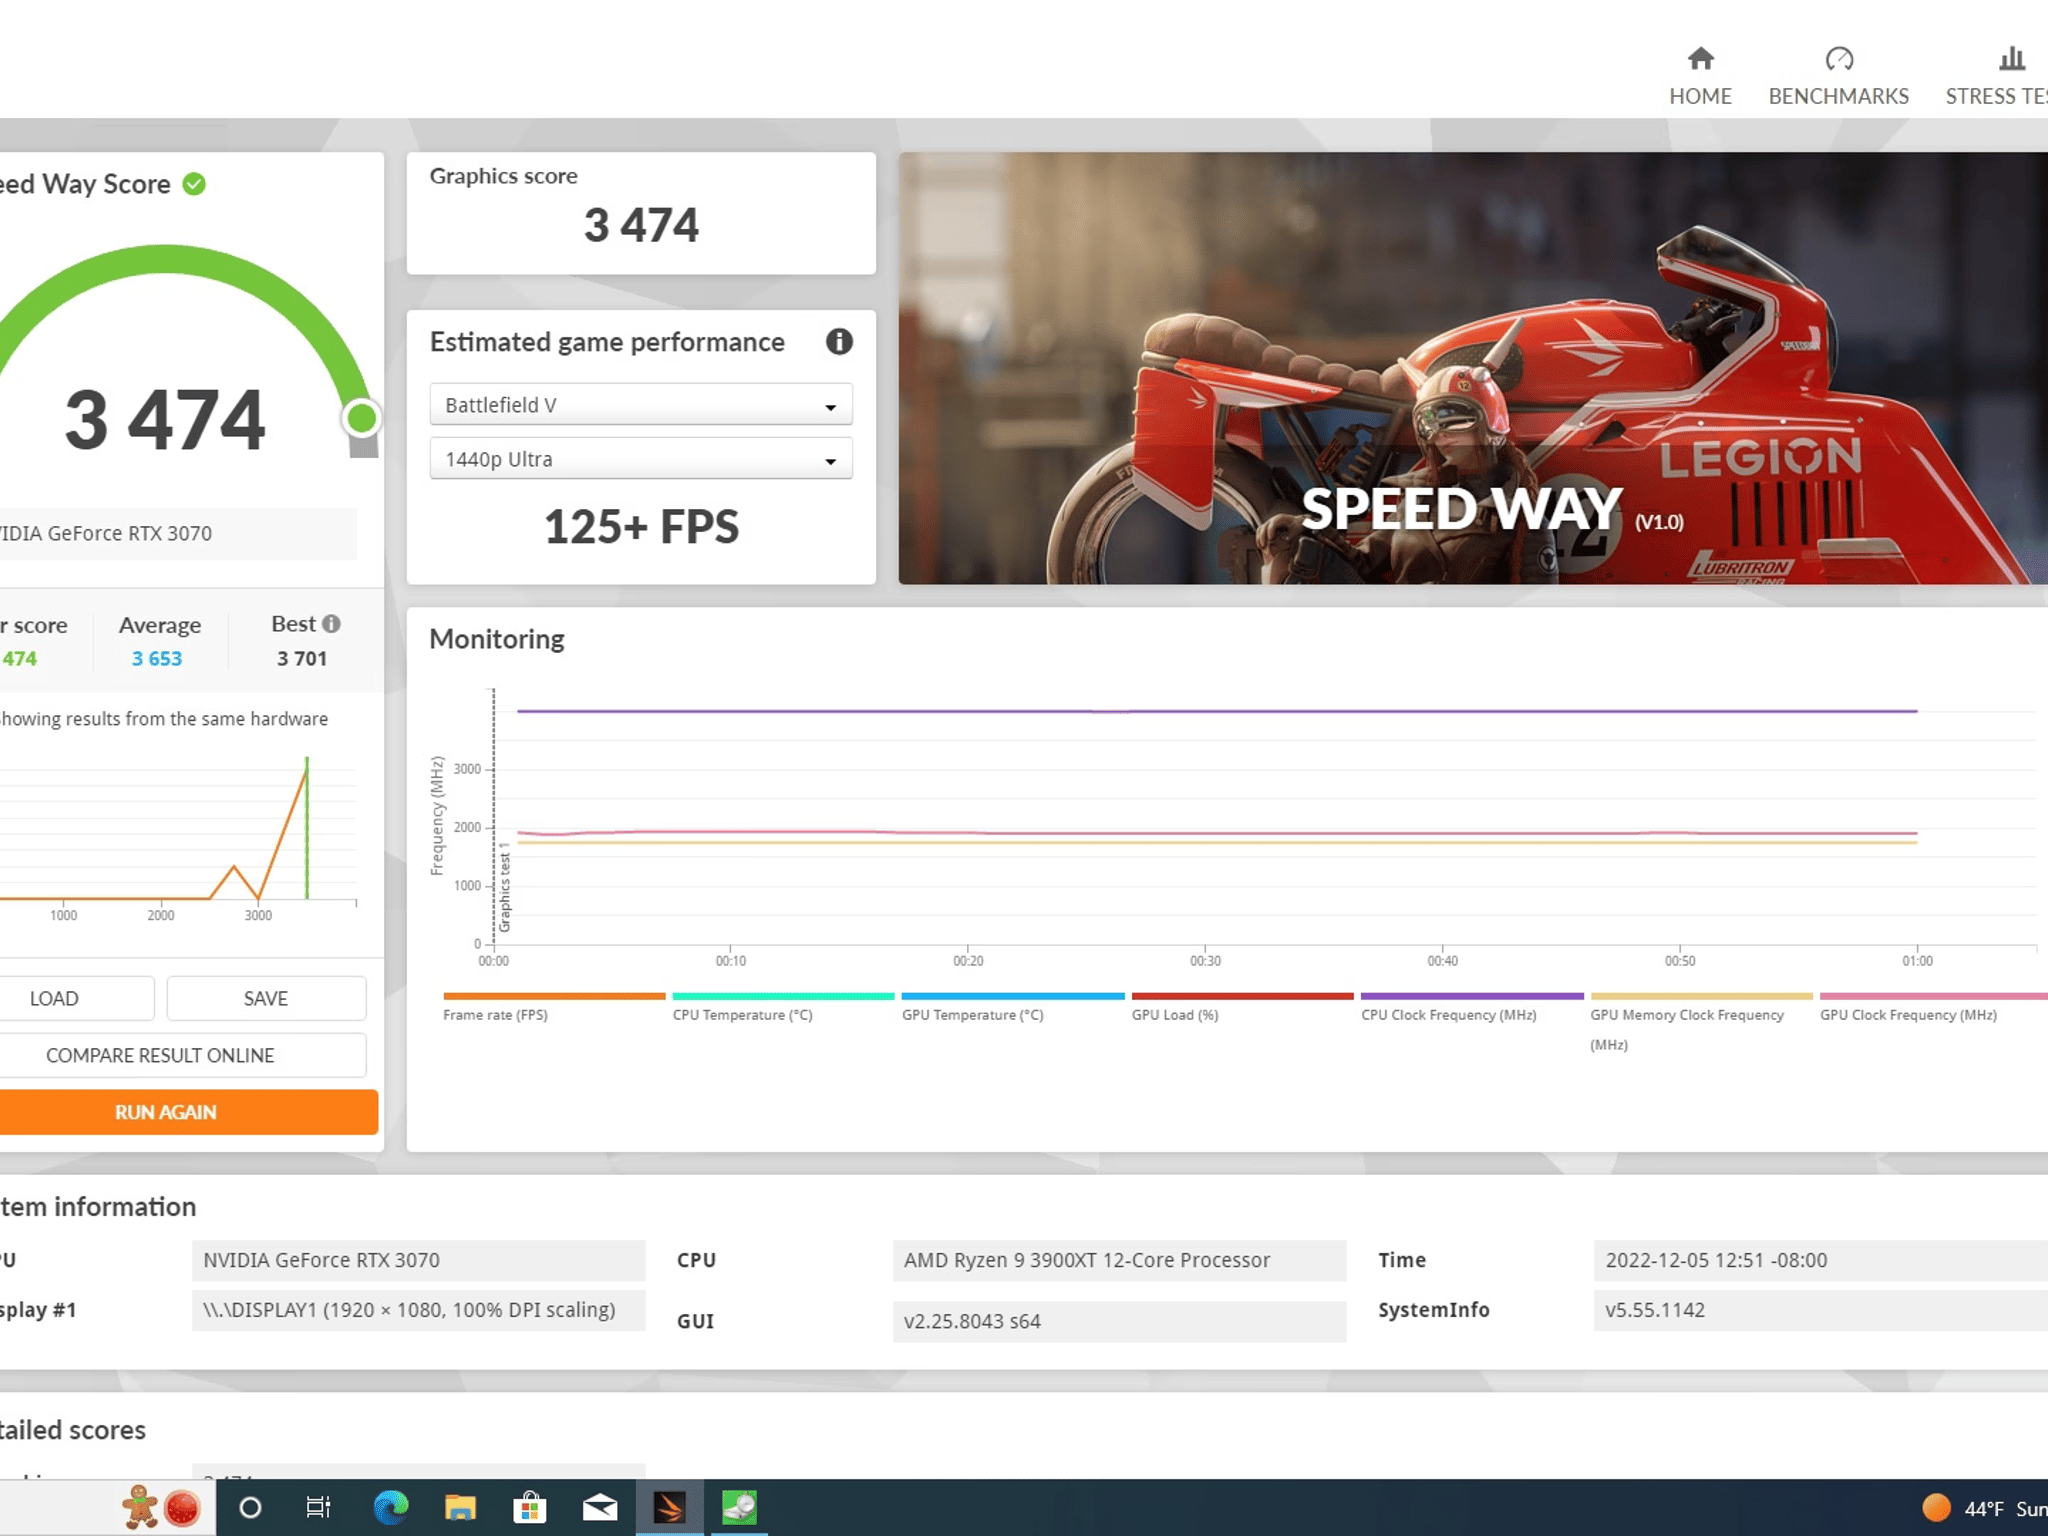Toggle the CPU Temperature legend

[783, 1008]
